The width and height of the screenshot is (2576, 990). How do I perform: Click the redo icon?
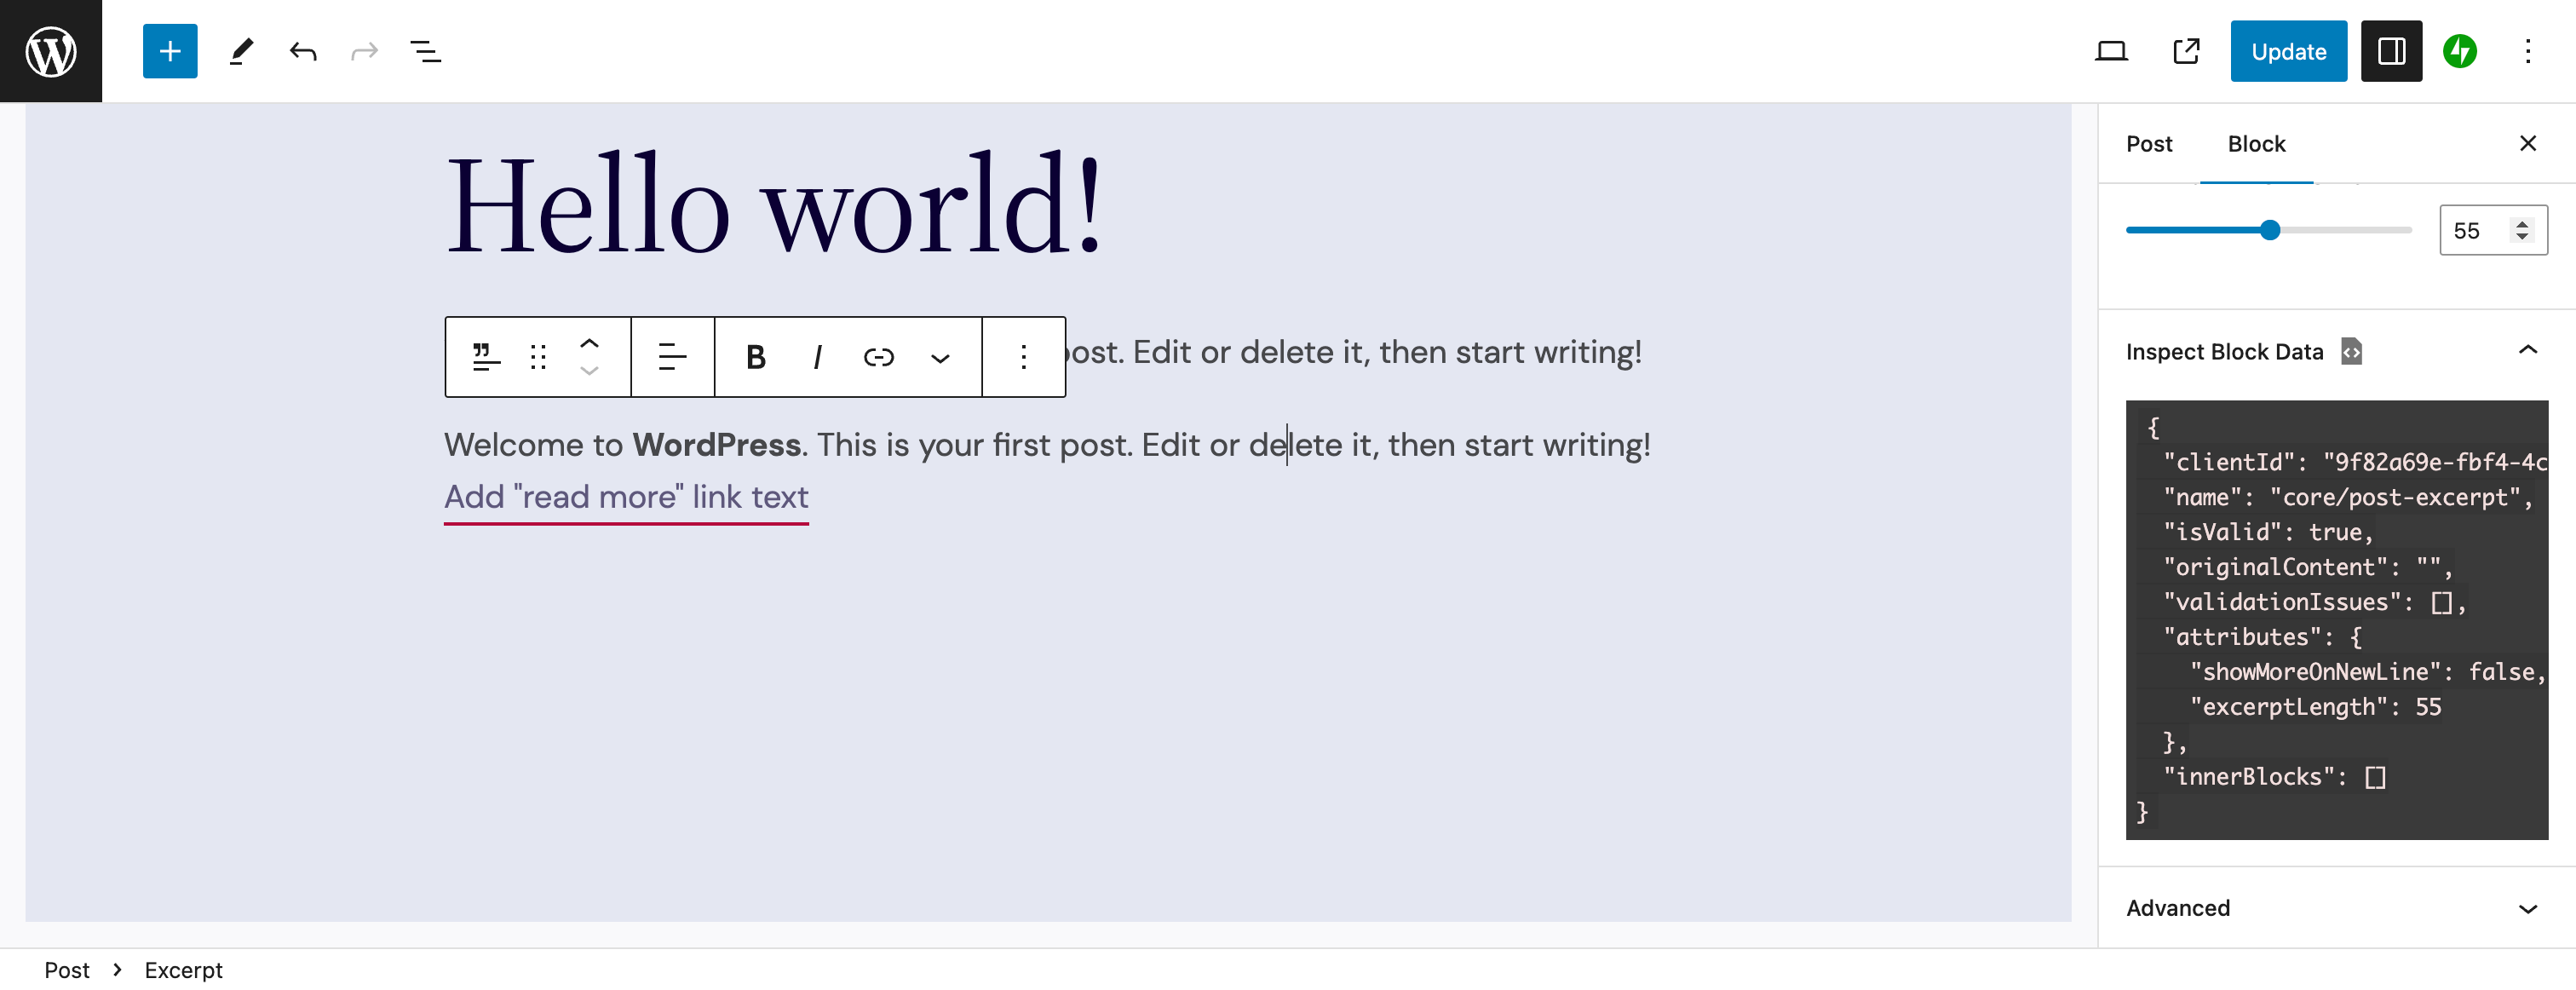coord(363,49)
